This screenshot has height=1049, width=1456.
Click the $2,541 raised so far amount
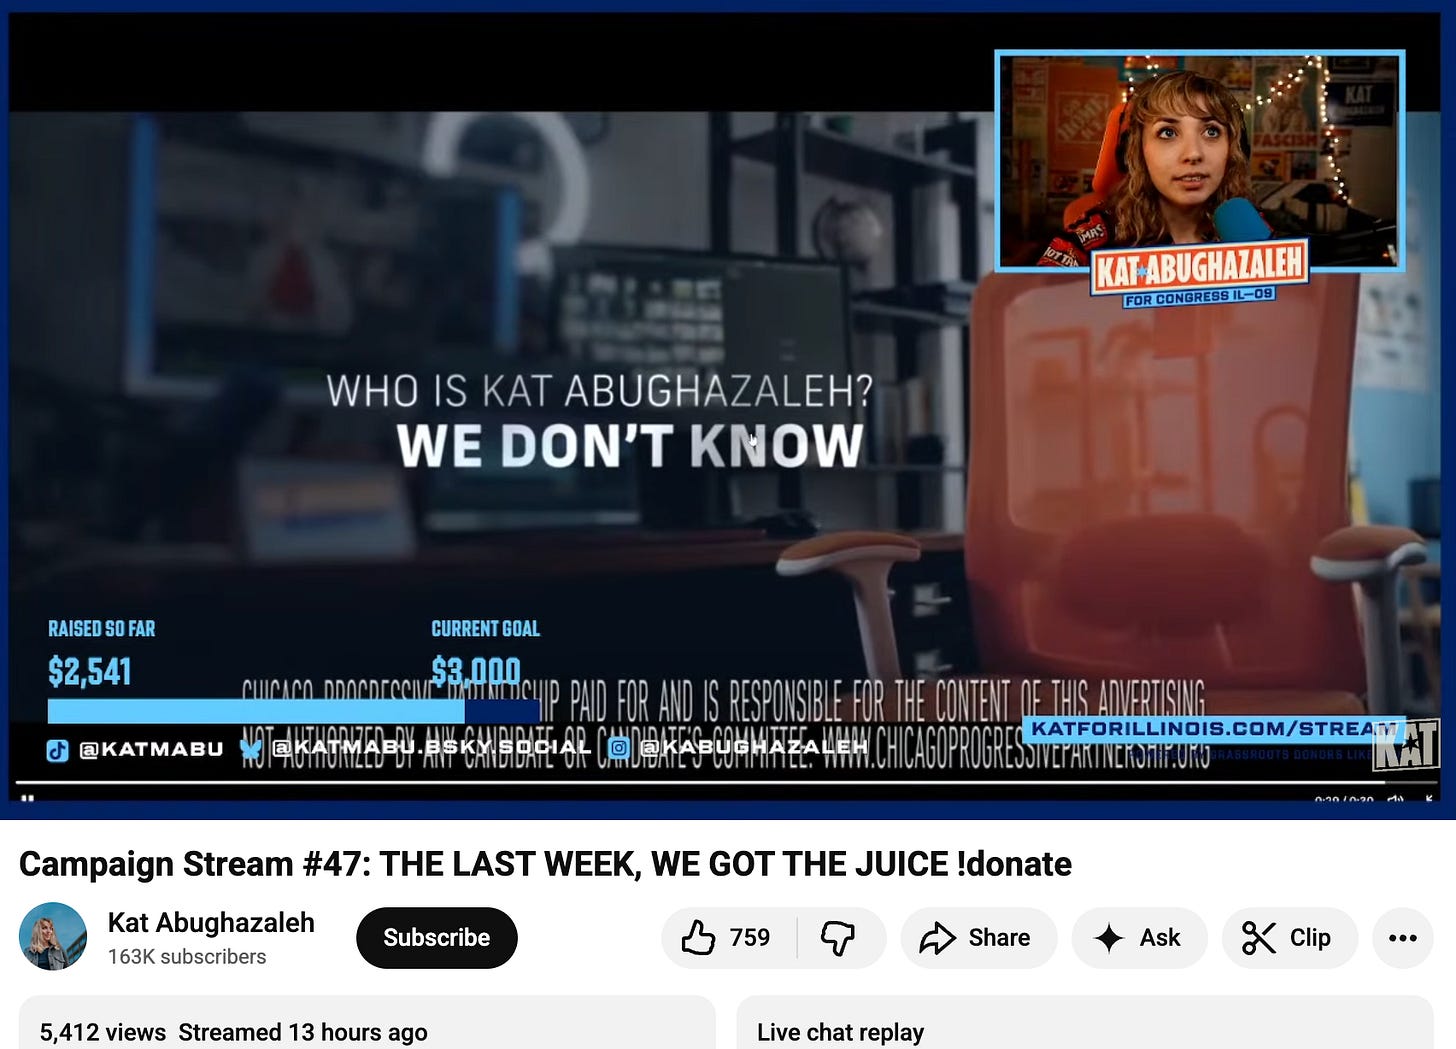point(90,671)
